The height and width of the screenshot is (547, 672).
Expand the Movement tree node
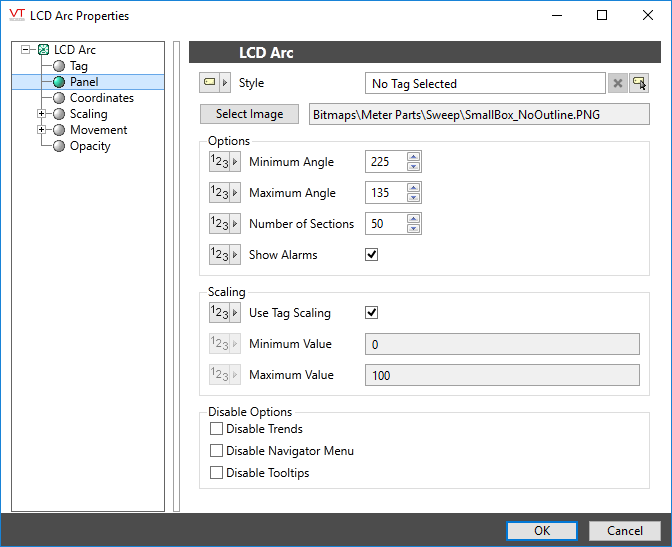41,130
